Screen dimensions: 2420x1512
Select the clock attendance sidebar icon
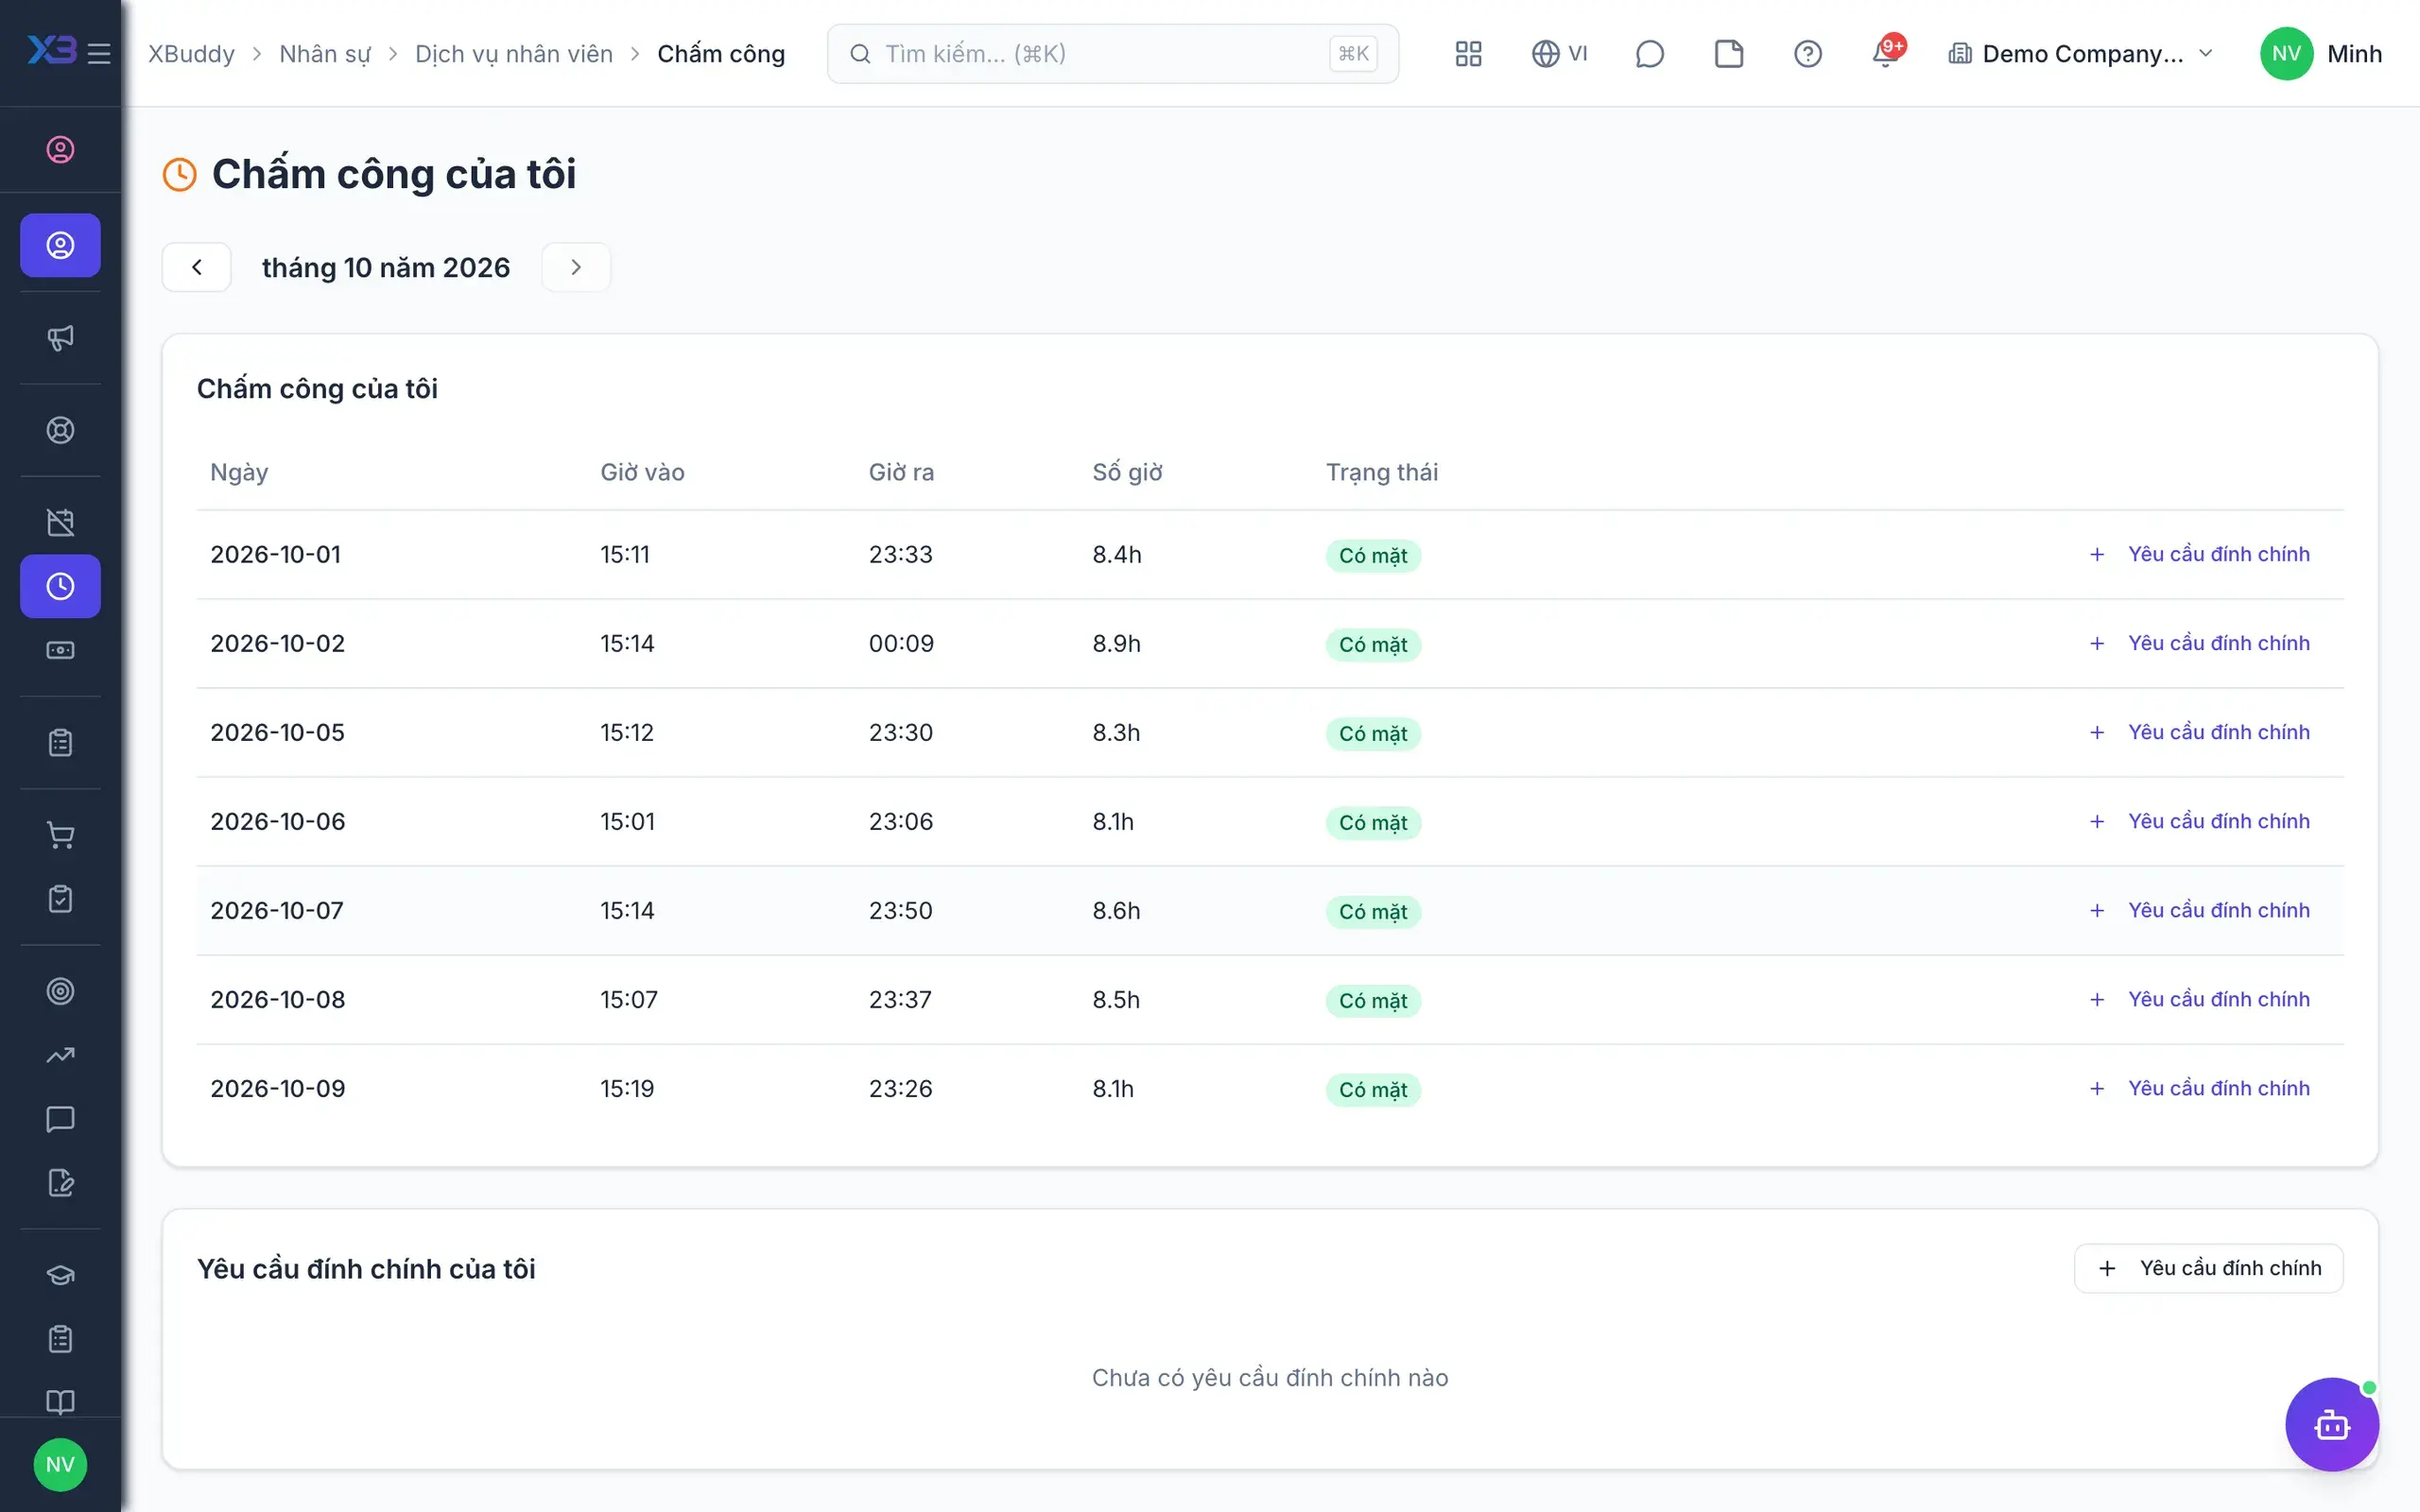coord(60,586)
